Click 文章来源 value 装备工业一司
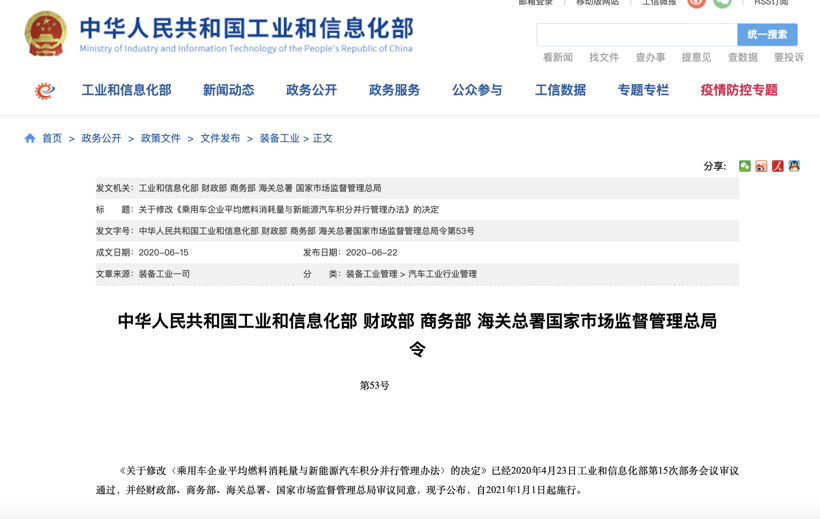 pyautogui.click(x=164, y=274)
